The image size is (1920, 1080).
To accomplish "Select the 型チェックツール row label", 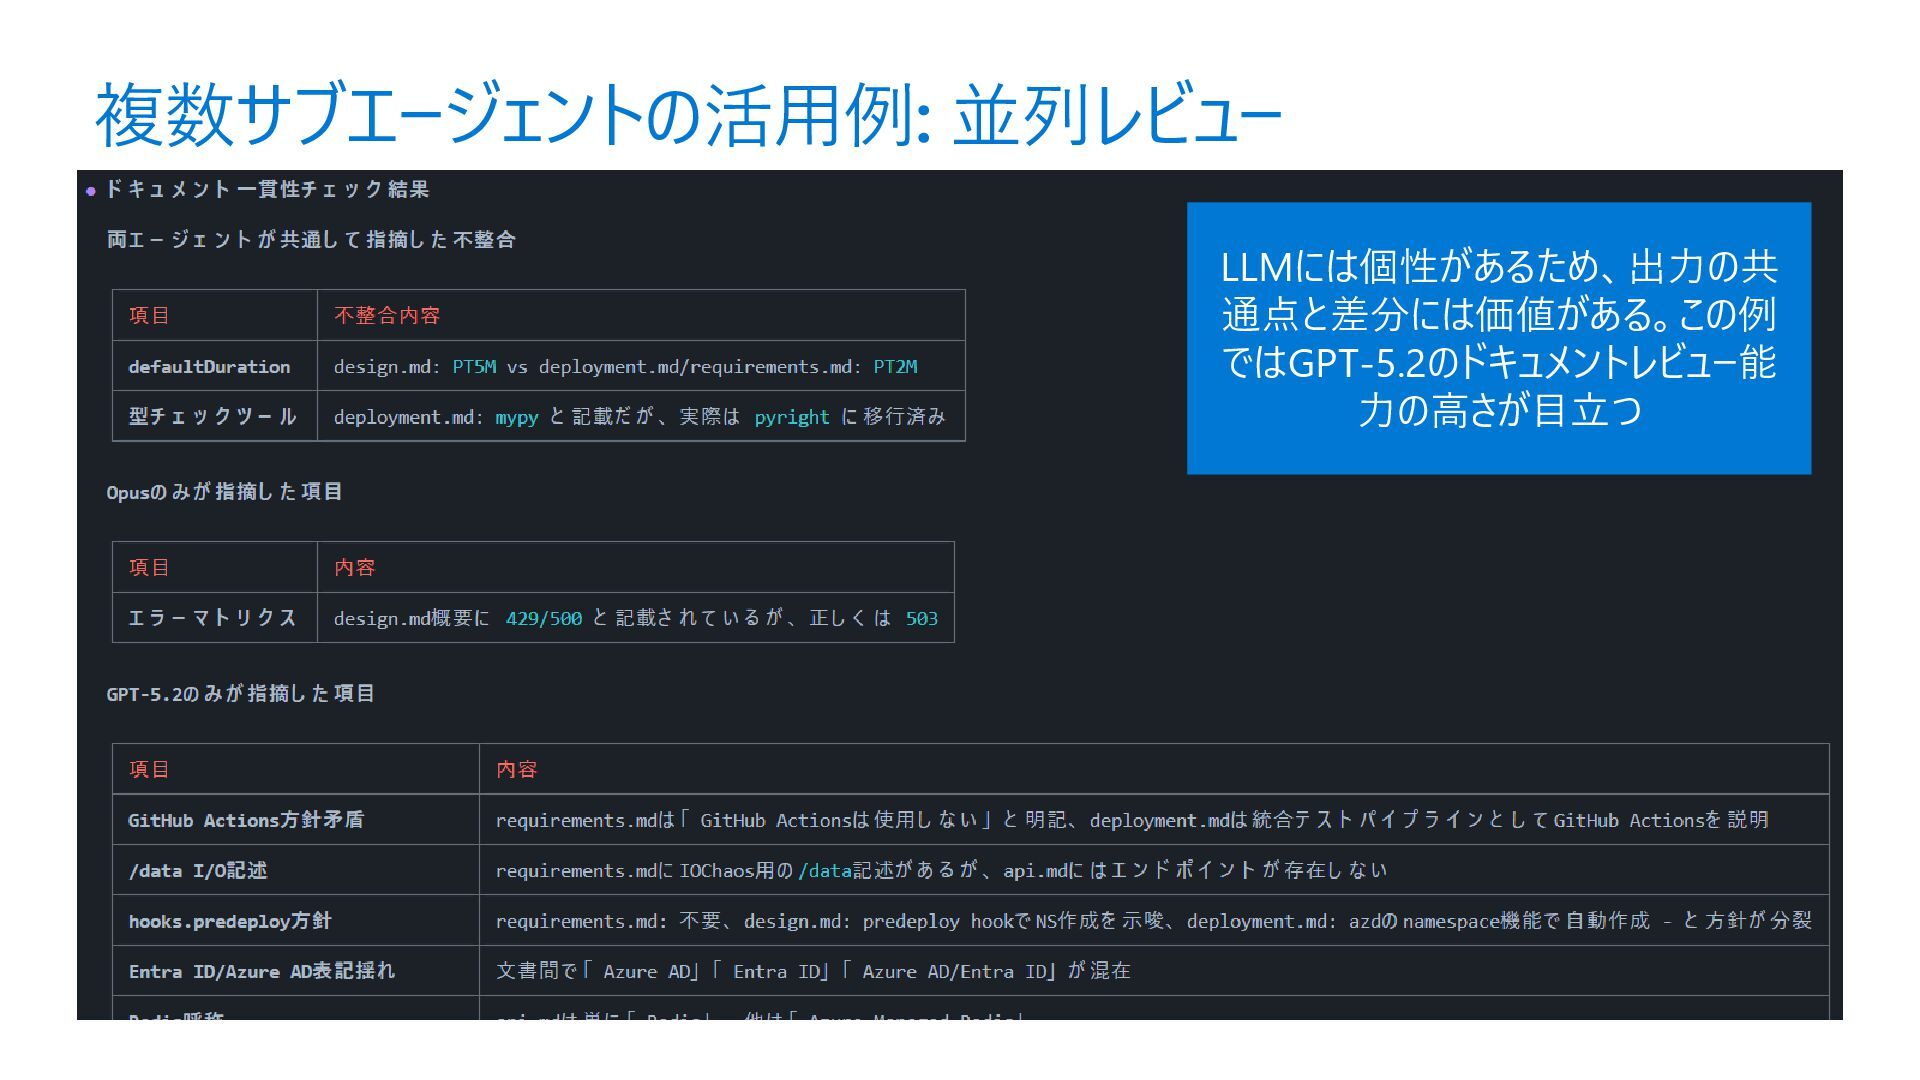I will [212, 417].
